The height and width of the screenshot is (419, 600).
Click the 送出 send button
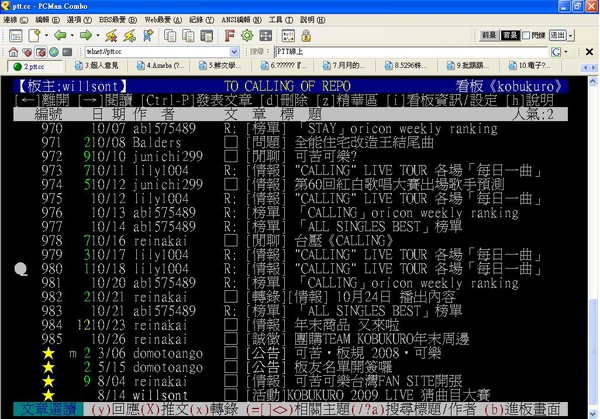(x=558, y=36)
